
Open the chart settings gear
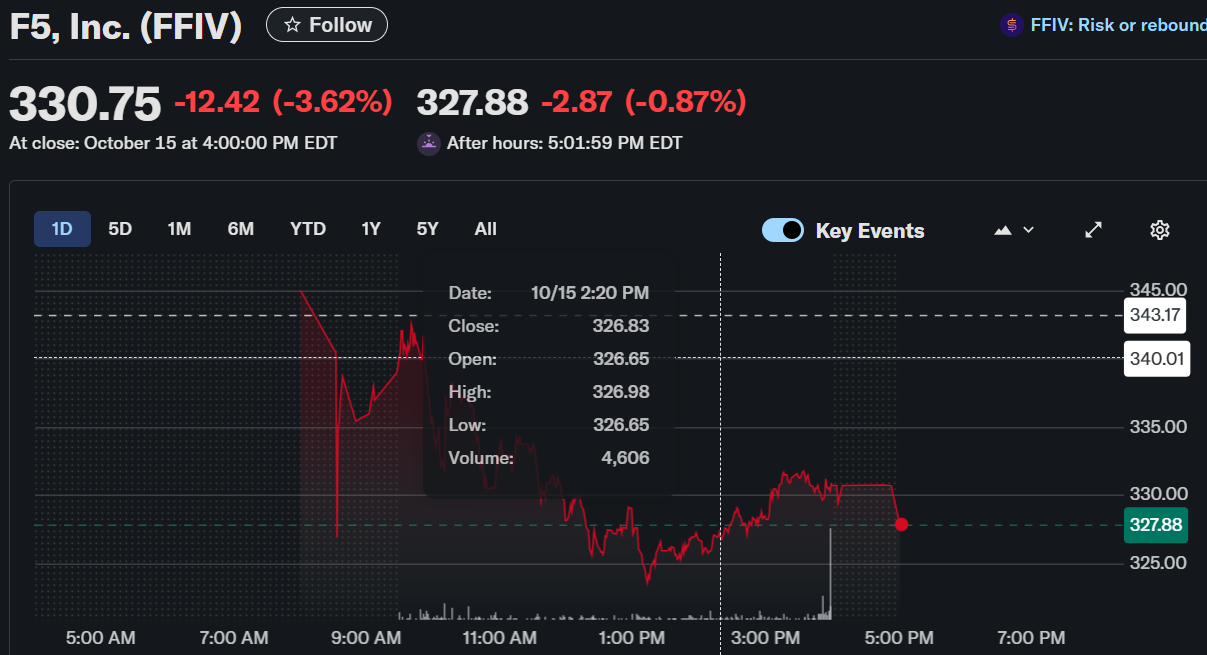(1159, 230)
